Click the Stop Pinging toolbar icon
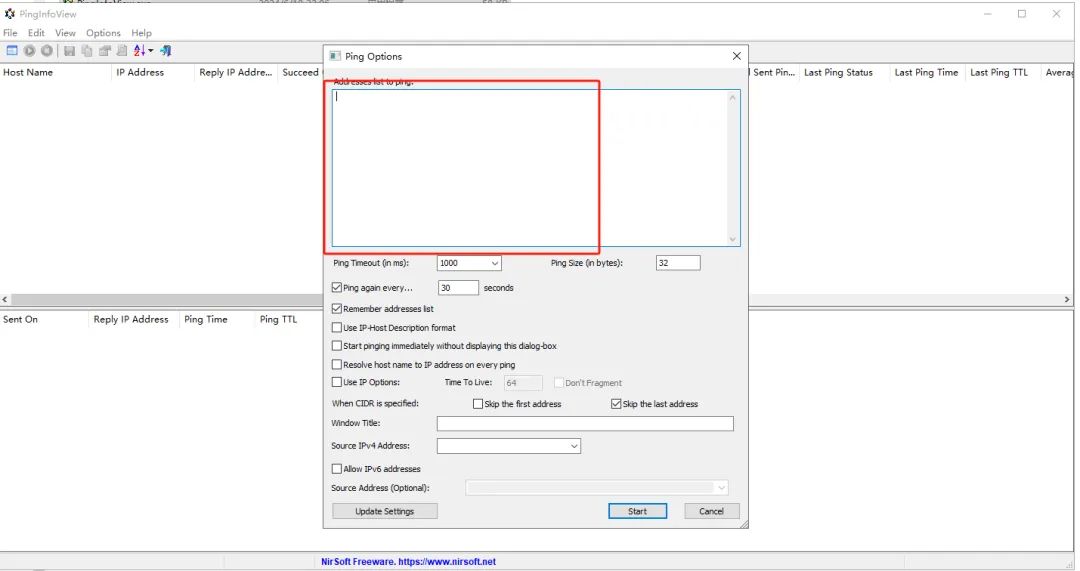Screen dimensions: 1080x571 point(47,50)
